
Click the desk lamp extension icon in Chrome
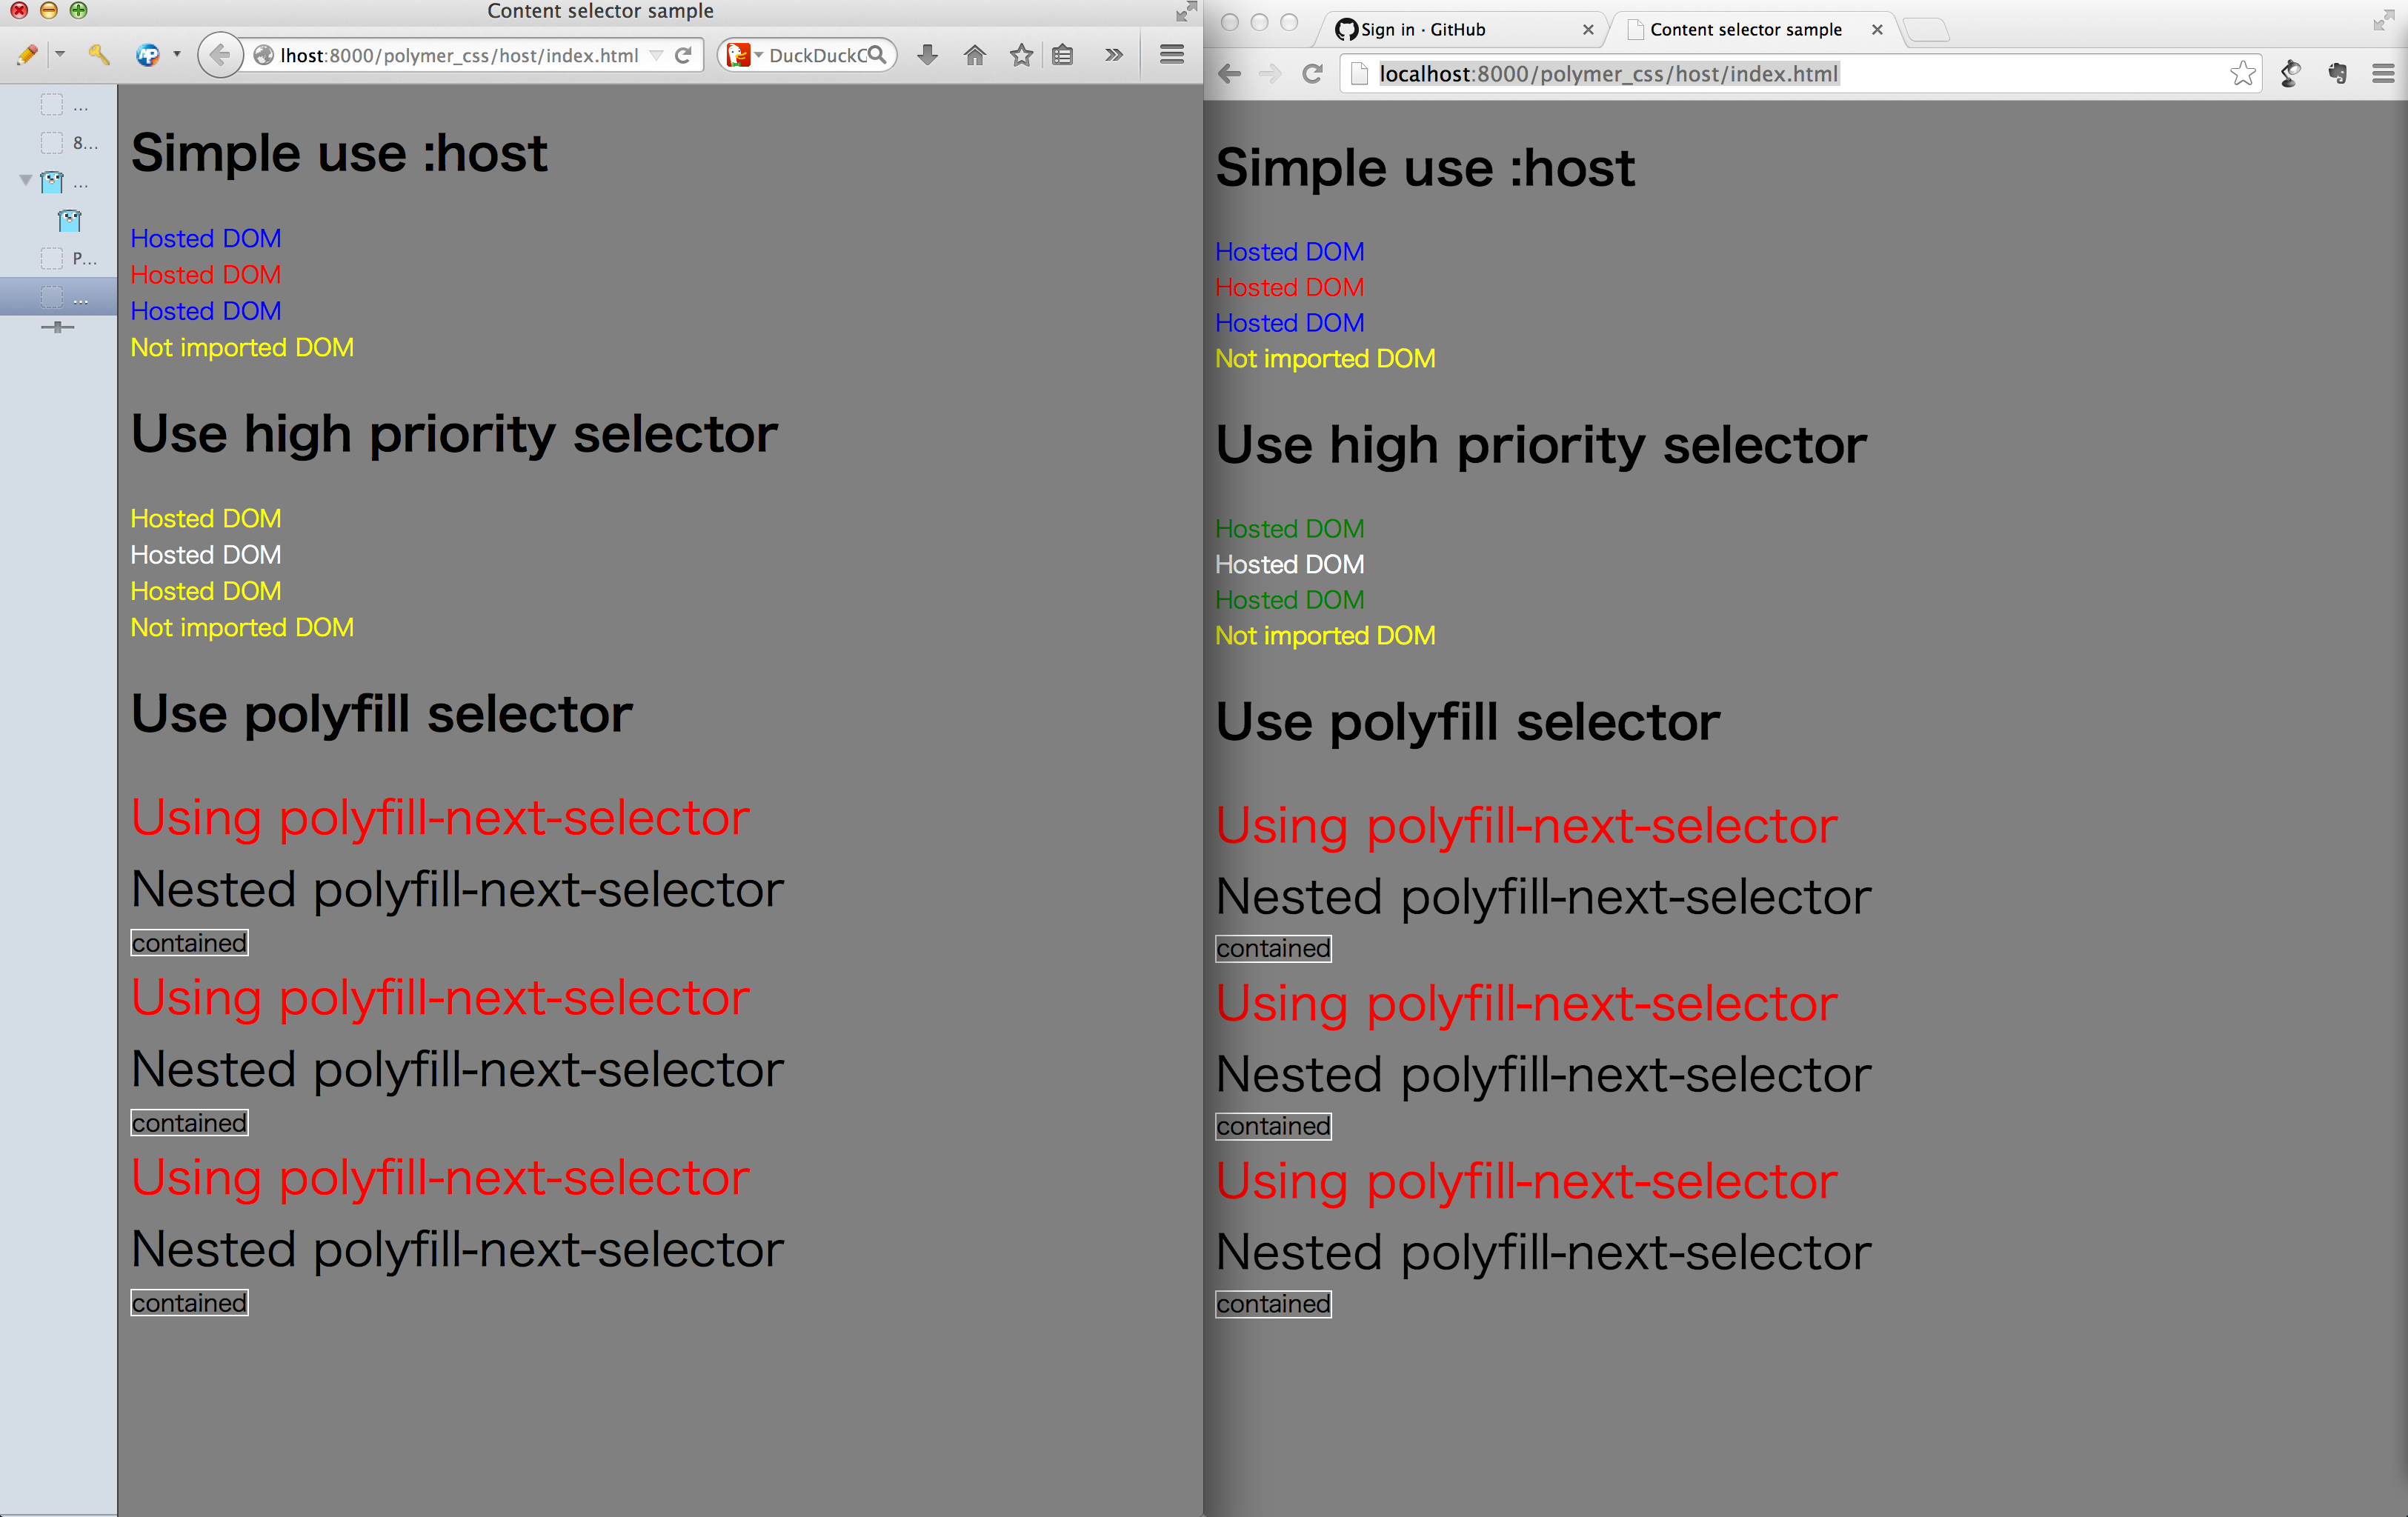2290,74
